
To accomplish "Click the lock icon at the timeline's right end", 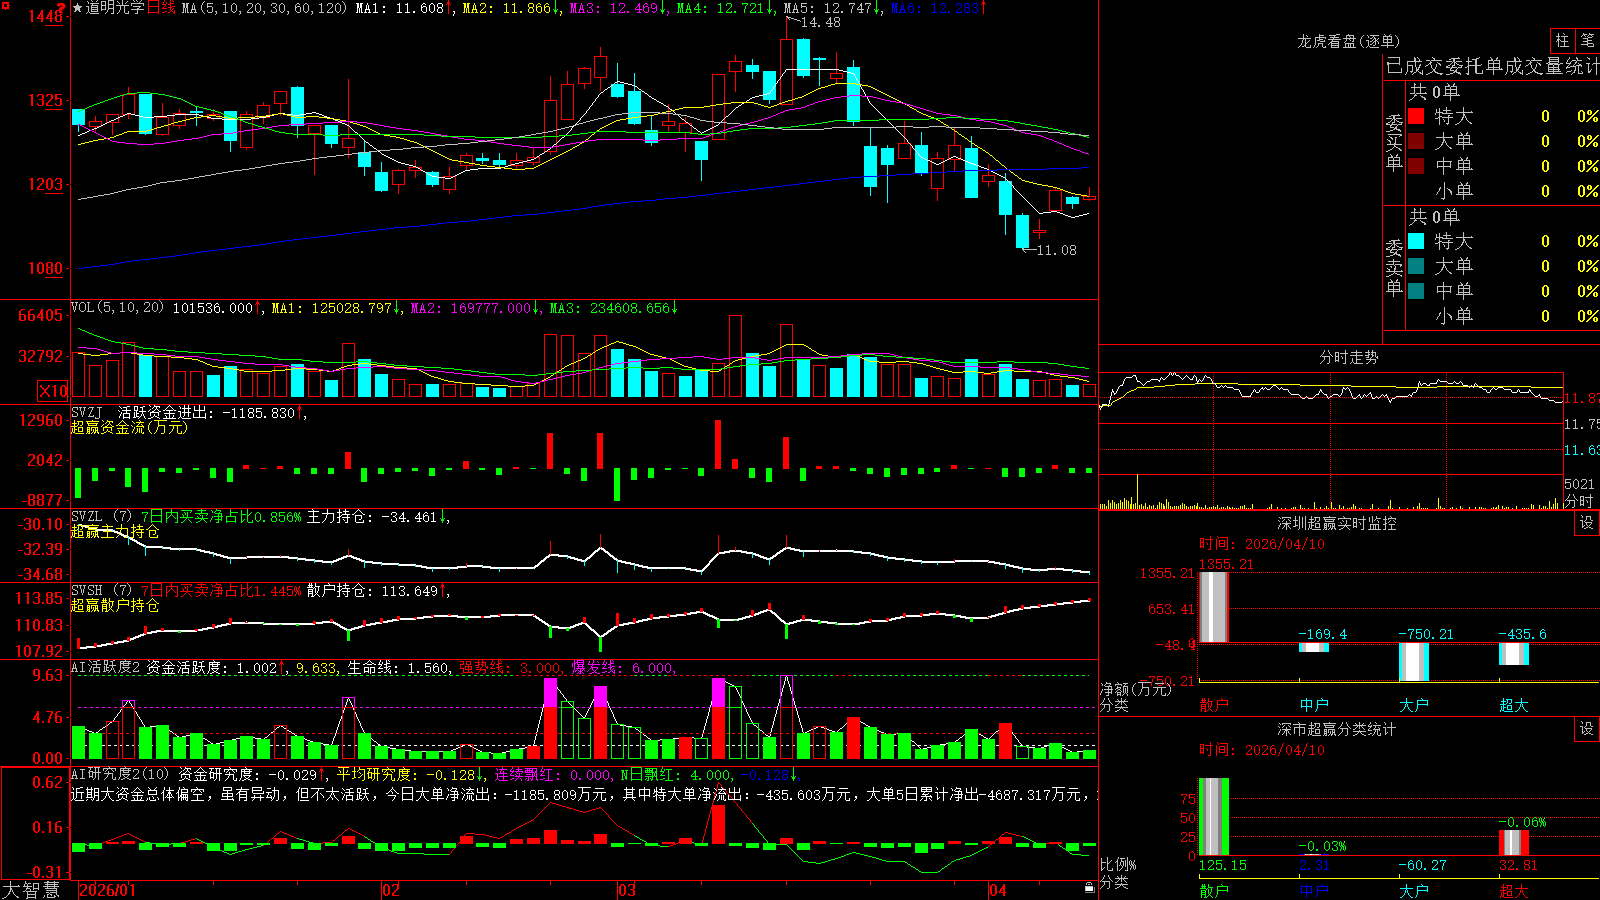I will point(1089,888).
